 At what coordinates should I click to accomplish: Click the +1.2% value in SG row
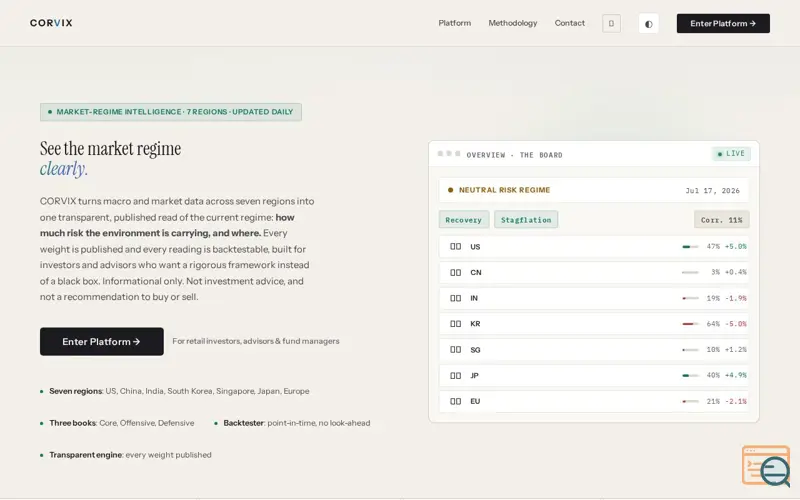point(735,349)
